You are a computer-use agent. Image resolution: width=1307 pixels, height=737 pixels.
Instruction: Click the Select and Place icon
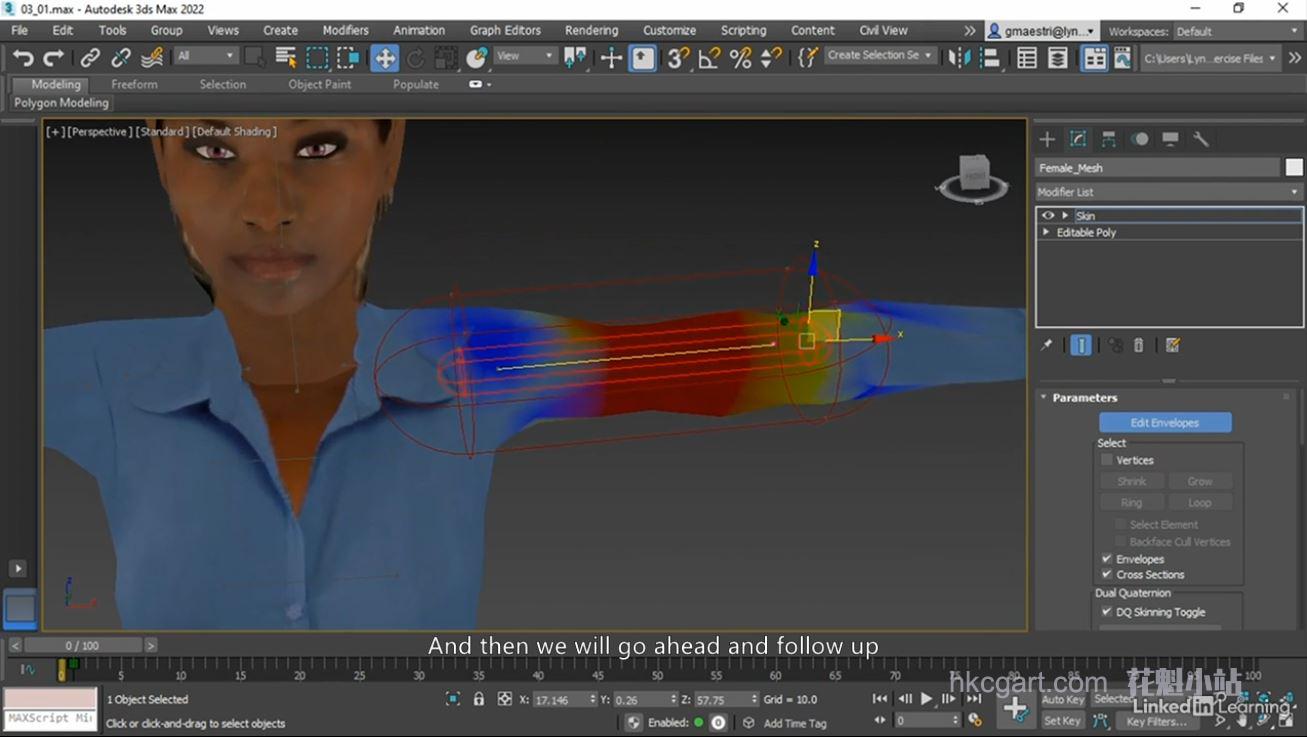point(477,58)
